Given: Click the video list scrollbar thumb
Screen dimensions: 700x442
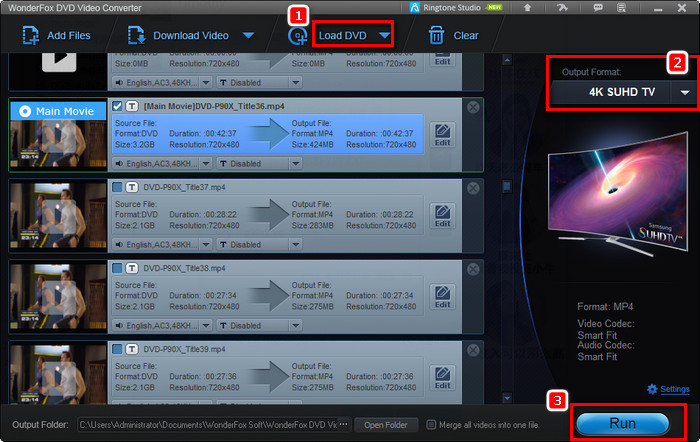Looking at the screenshot, I should click(507, 186).
